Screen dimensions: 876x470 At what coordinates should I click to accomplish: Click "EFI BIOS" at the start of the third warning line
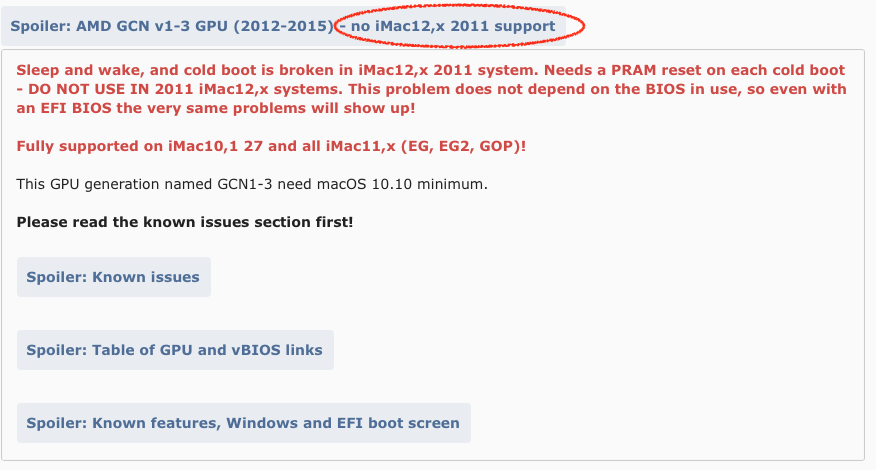(x=72, y=108)
